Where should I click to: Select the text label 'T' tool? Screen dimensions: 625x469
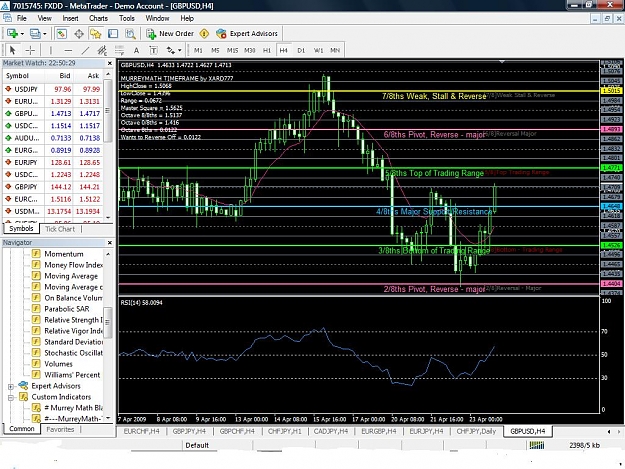click(x=153, y=50)
